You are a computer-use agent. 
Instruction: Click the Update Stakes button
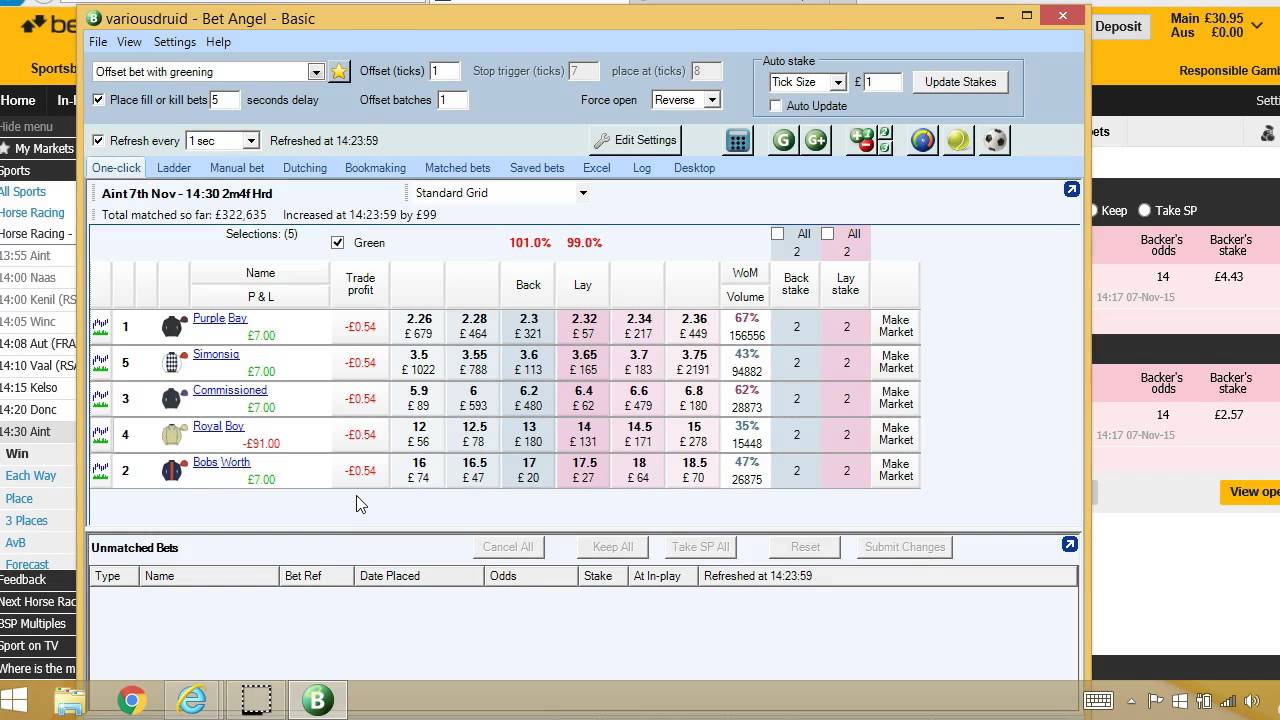click(x=960, y=82)
